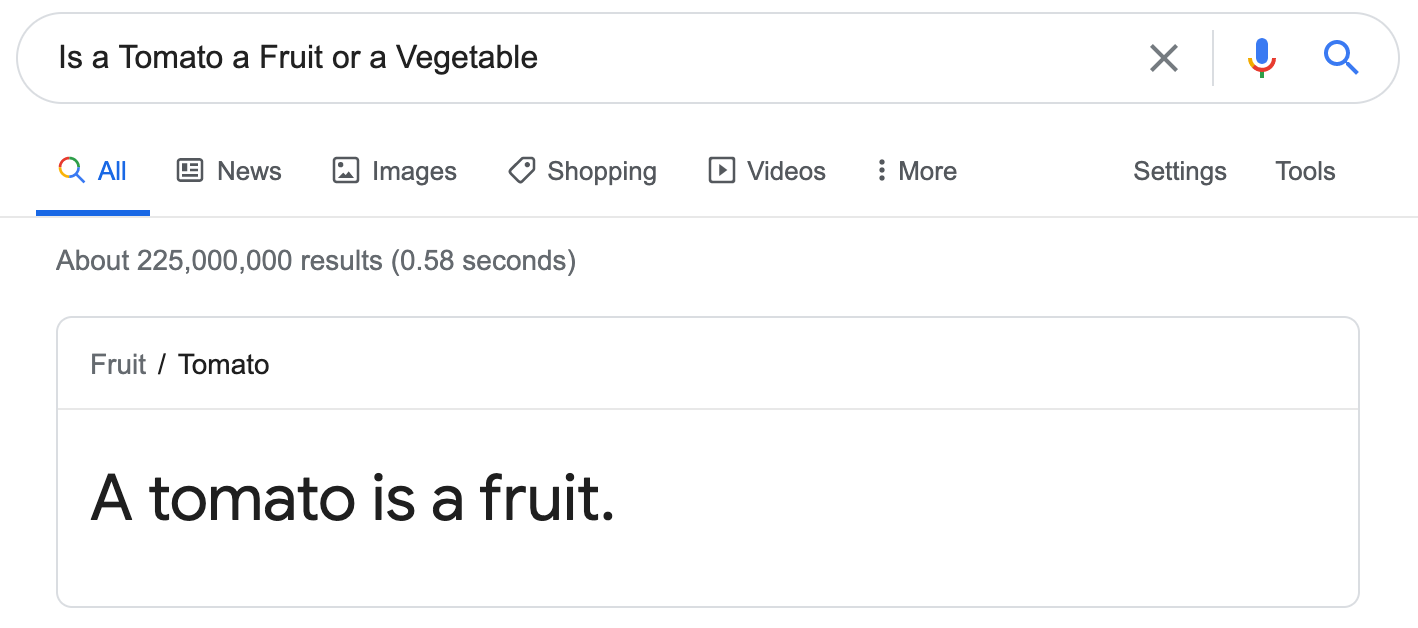Switch to the All results tab

tap(93, 171)
